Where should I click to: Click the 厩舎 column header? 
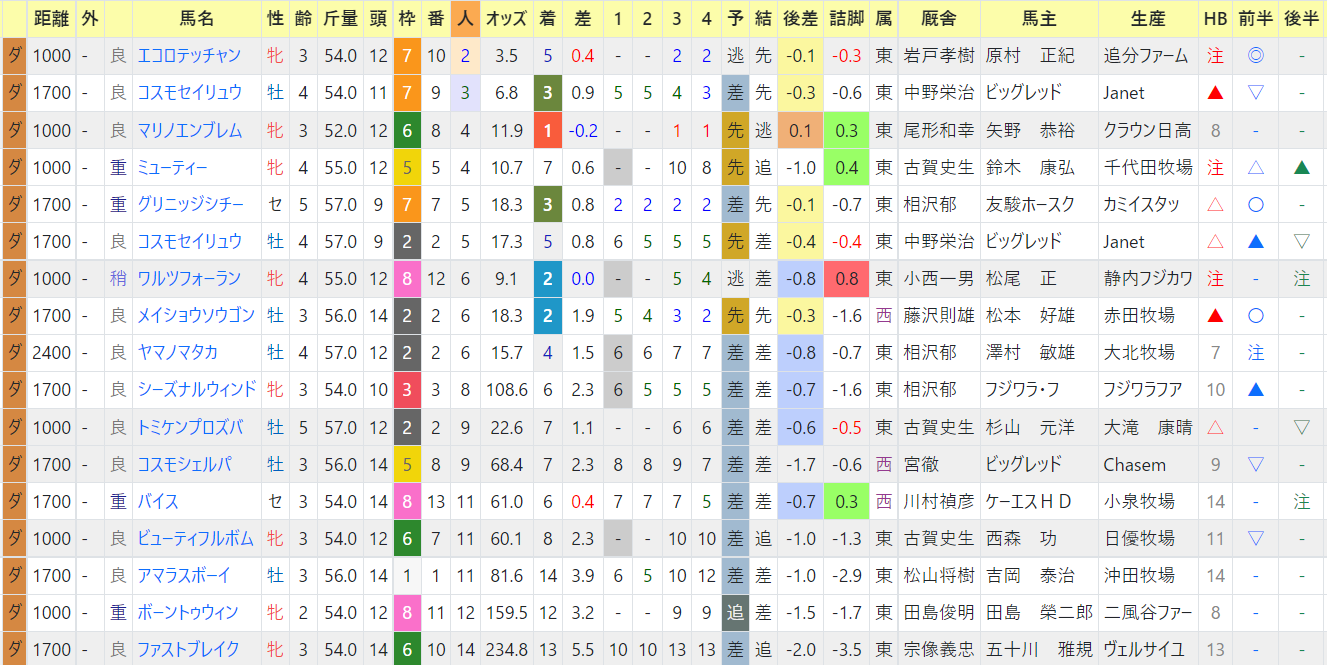pyautogui.click(x=938, y=19)
